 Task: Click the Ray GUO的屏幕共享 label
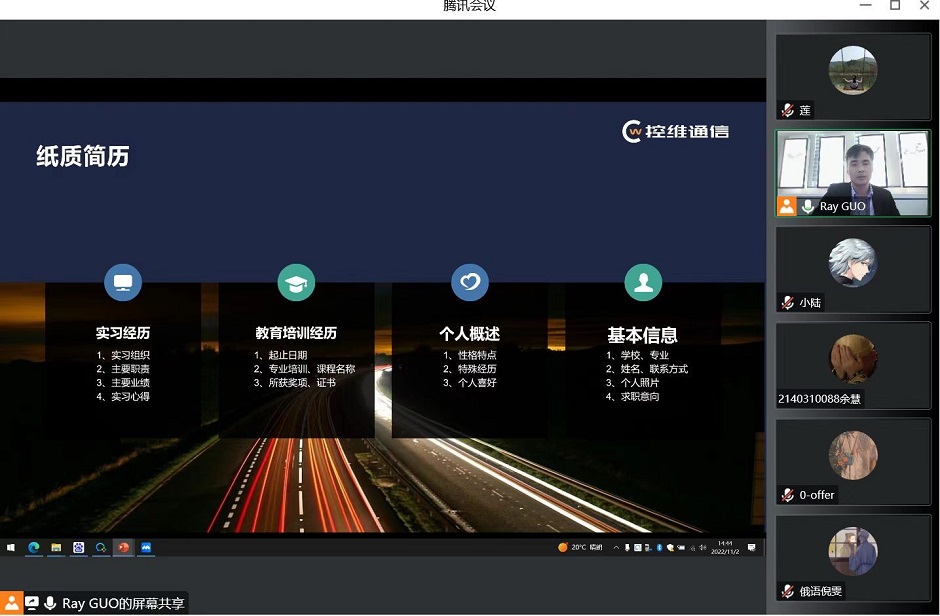123,603
